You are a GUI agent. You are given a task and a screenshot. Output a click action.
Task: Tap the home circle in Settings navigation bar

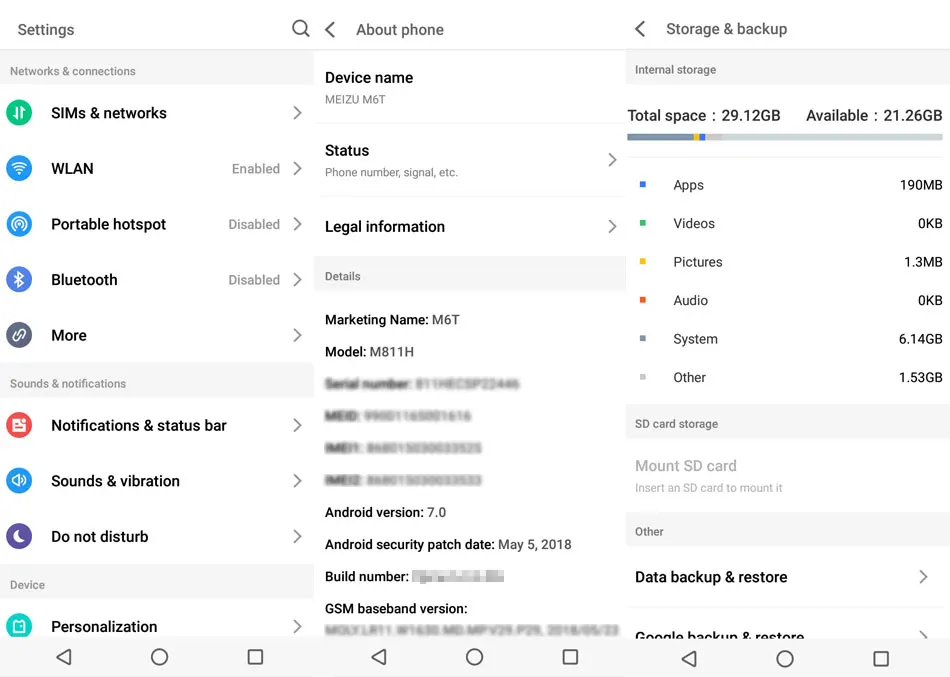(159, 657)
